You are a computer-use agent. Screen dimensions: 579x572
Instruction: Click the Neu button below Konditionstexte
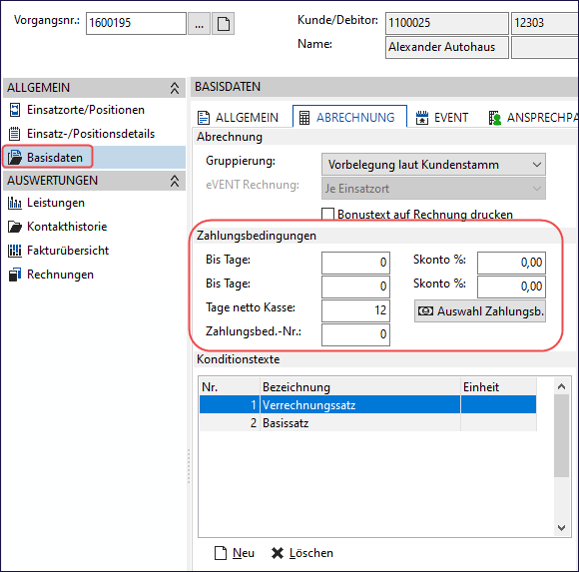click(234, 553)
